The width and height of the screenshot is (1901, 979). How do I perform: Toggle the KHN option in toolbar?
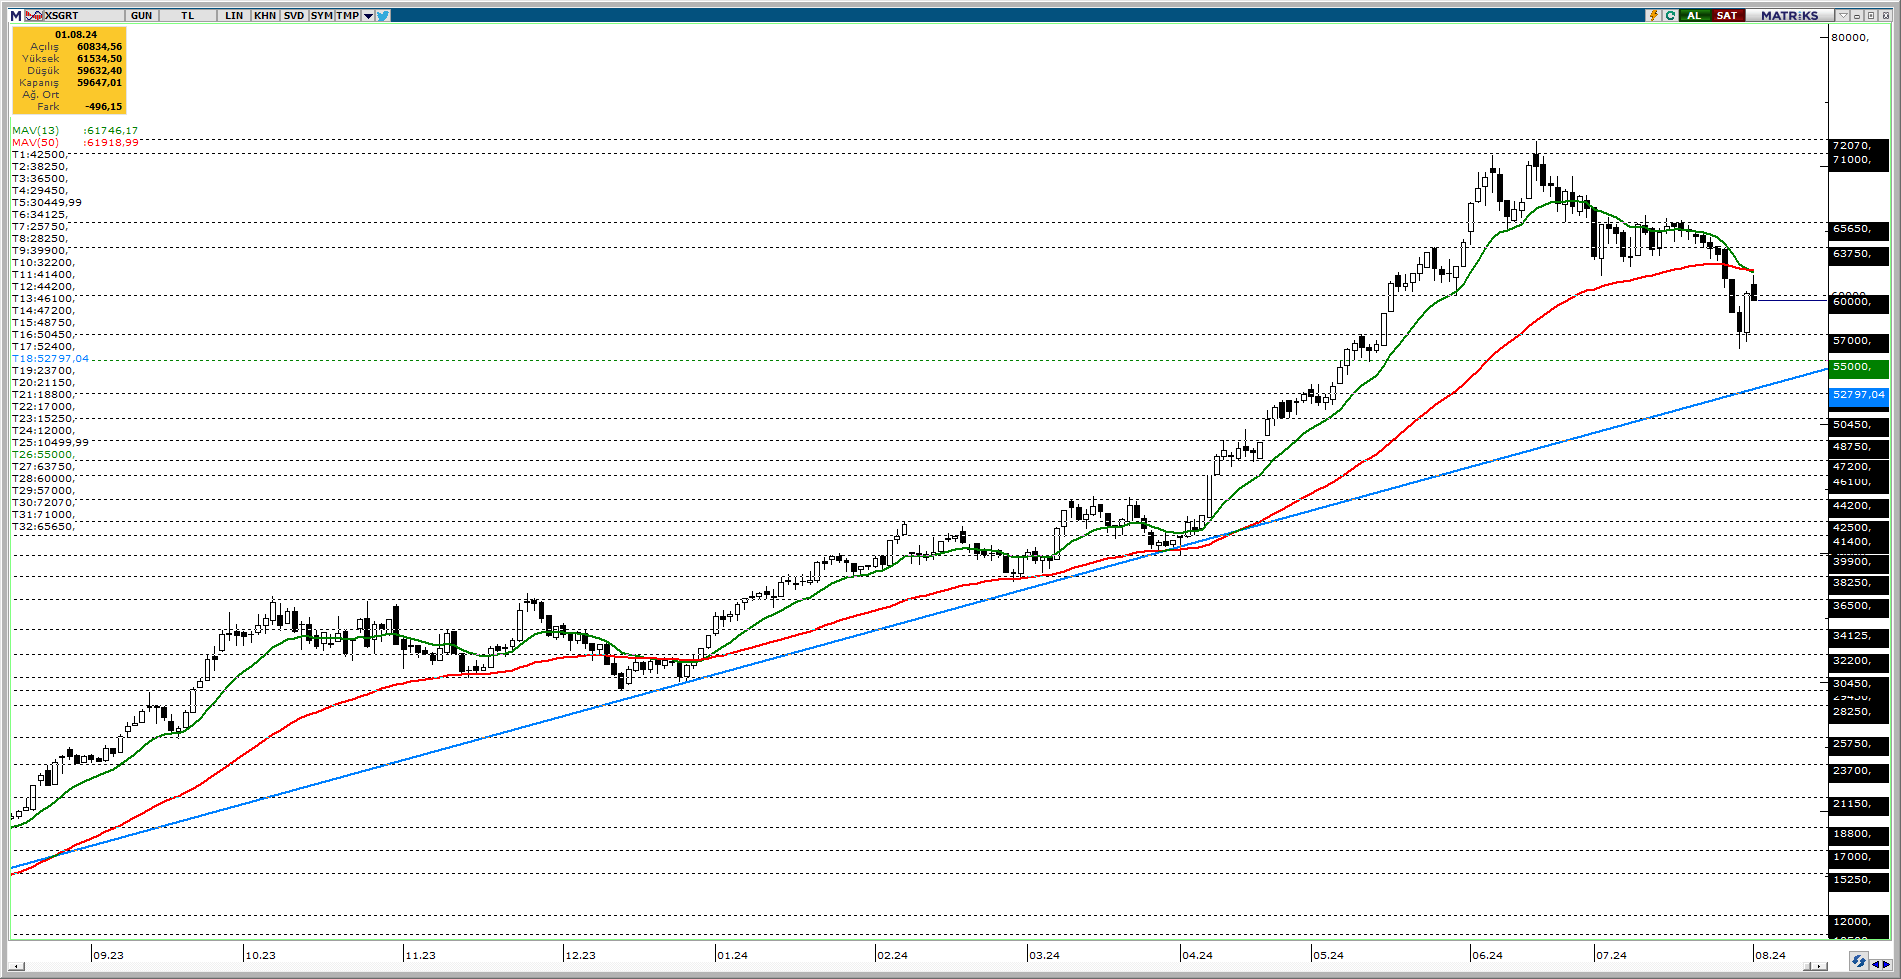coord(265,15)
